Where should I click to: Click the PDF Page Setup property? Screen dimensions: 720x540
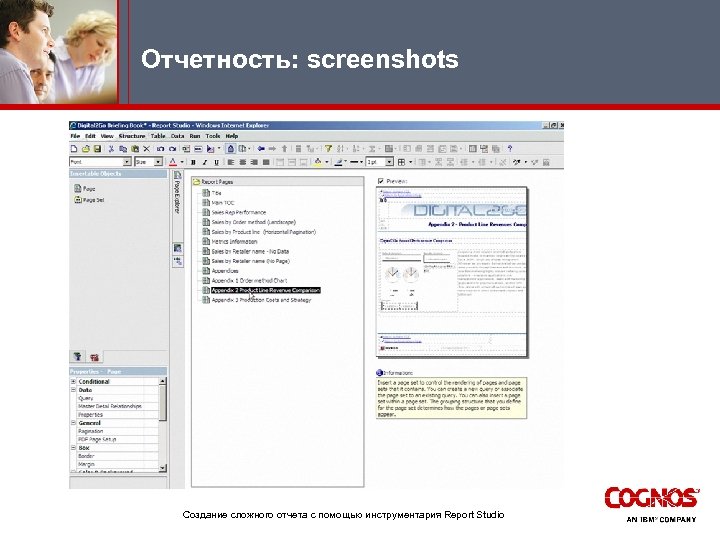pos(117,439)
